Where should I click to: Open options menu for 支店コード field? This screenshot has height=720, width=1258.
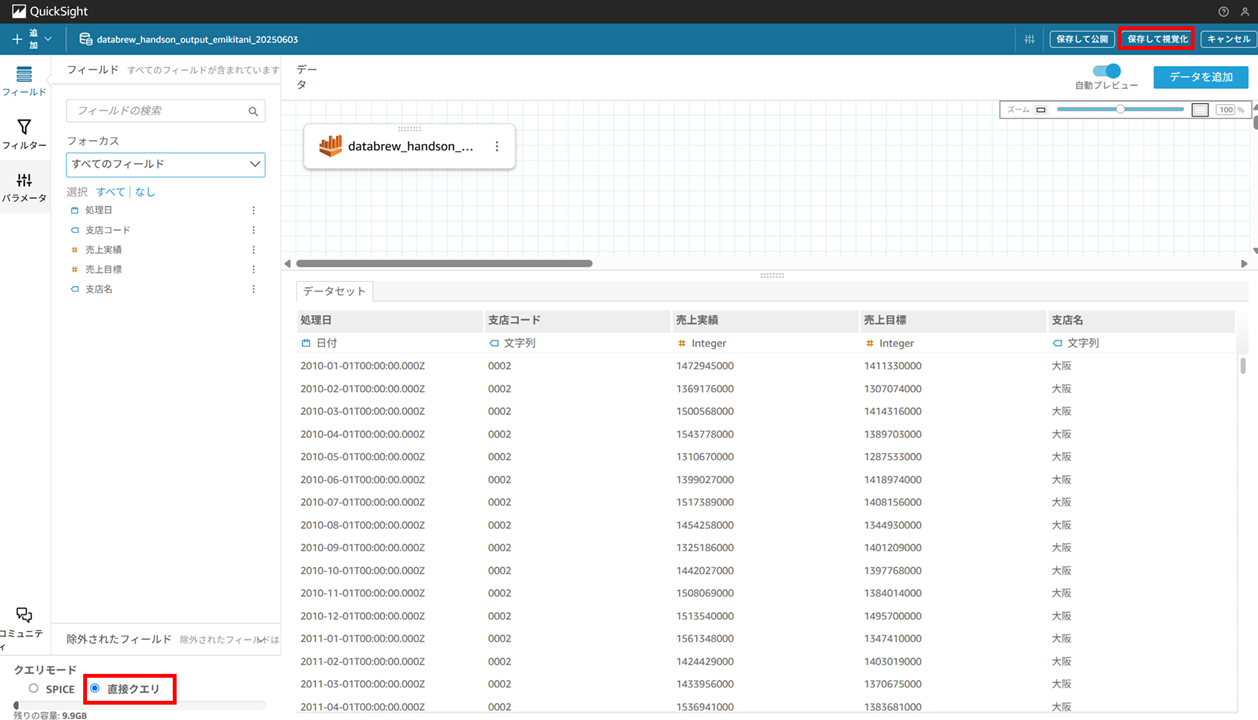click(253, 230)
